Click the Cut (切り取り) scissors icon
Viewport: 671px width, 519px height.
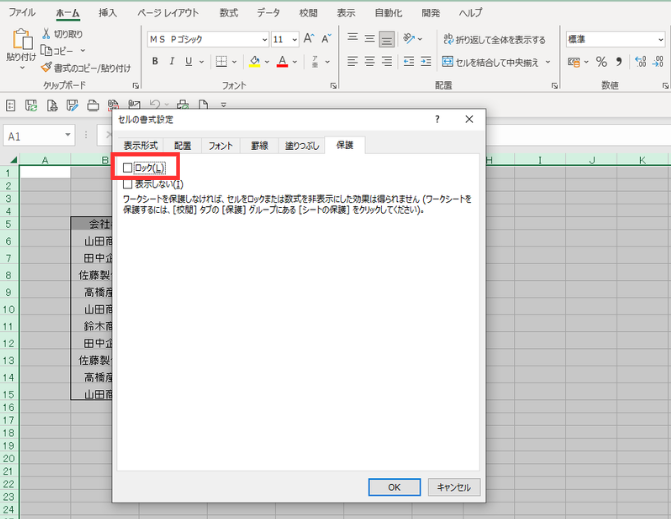tap(46, 34)
